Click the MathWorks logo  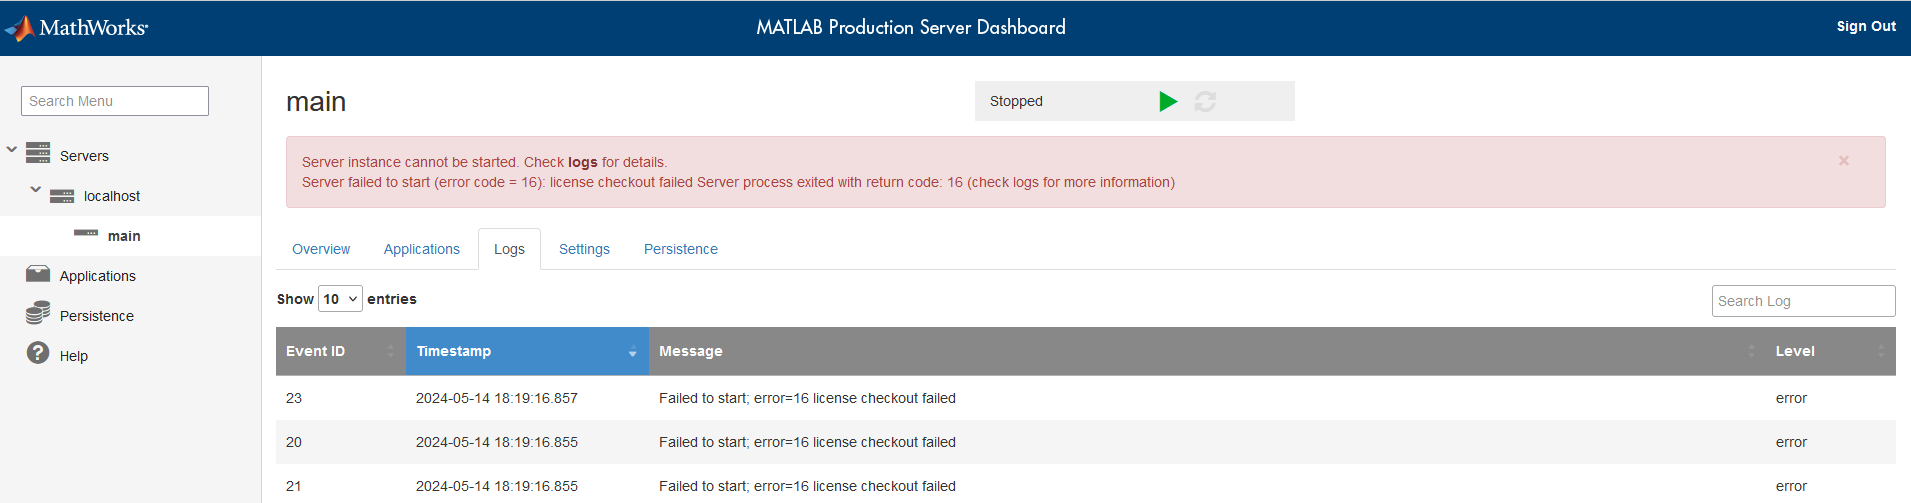click(77, 28)
